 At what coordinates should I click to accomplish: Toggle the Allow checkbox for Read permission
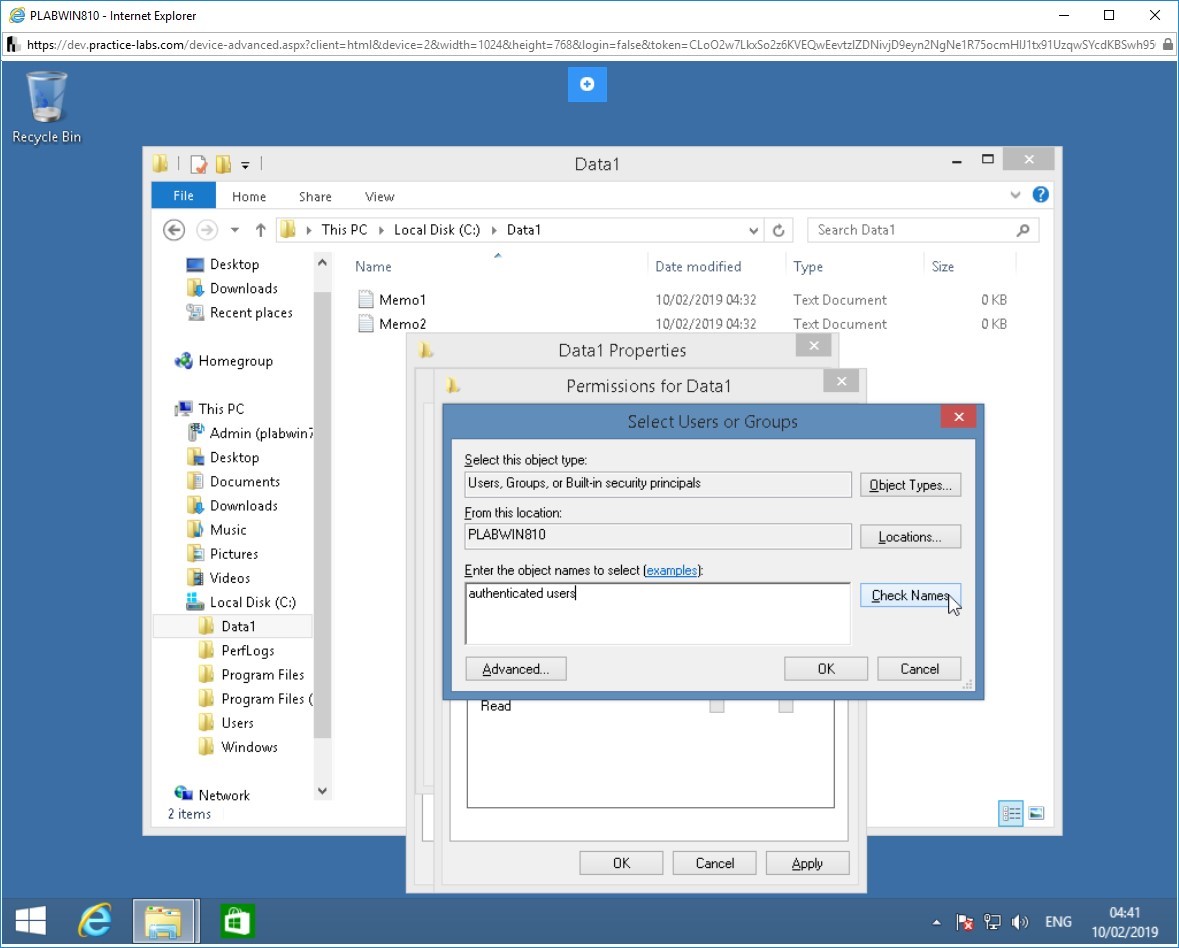[717, 707]
